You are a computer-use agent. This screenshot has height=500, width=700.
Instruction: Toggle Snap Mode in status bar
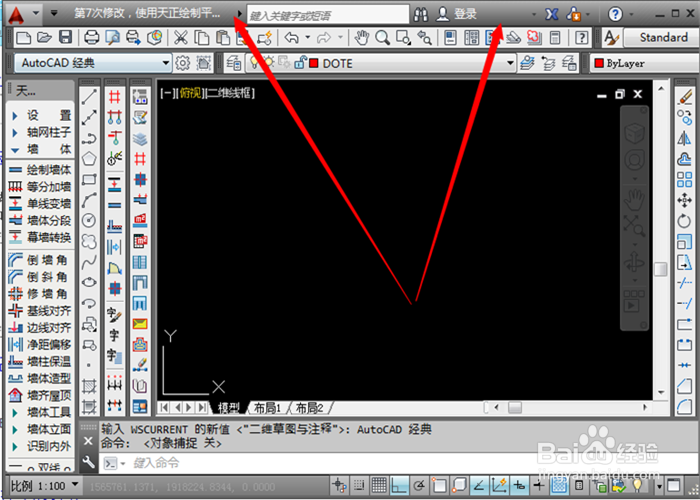tap(359, 485)
